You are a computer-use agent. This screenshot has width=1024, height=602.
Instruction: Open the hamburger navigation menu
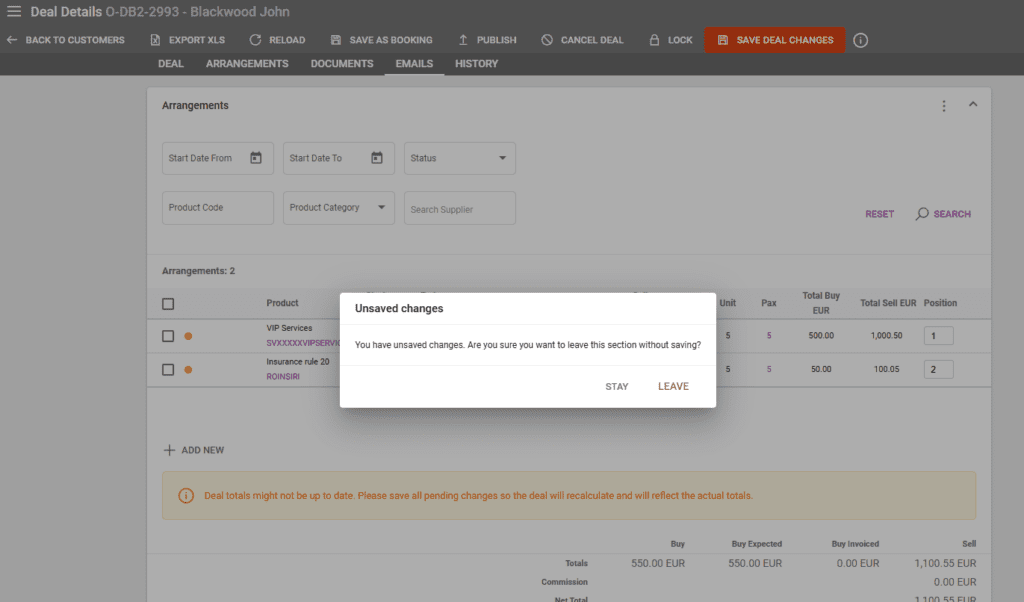(14, 11)
